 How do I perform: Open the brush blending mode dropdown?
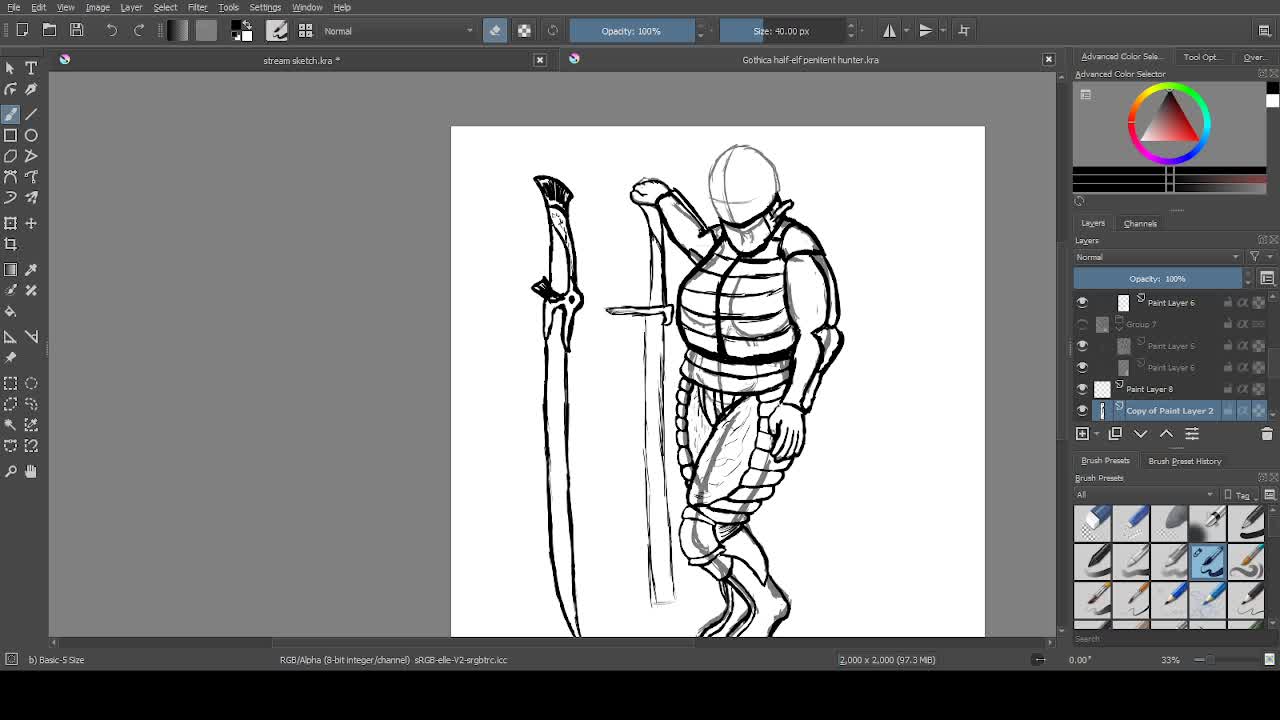(x=398, y=31)
